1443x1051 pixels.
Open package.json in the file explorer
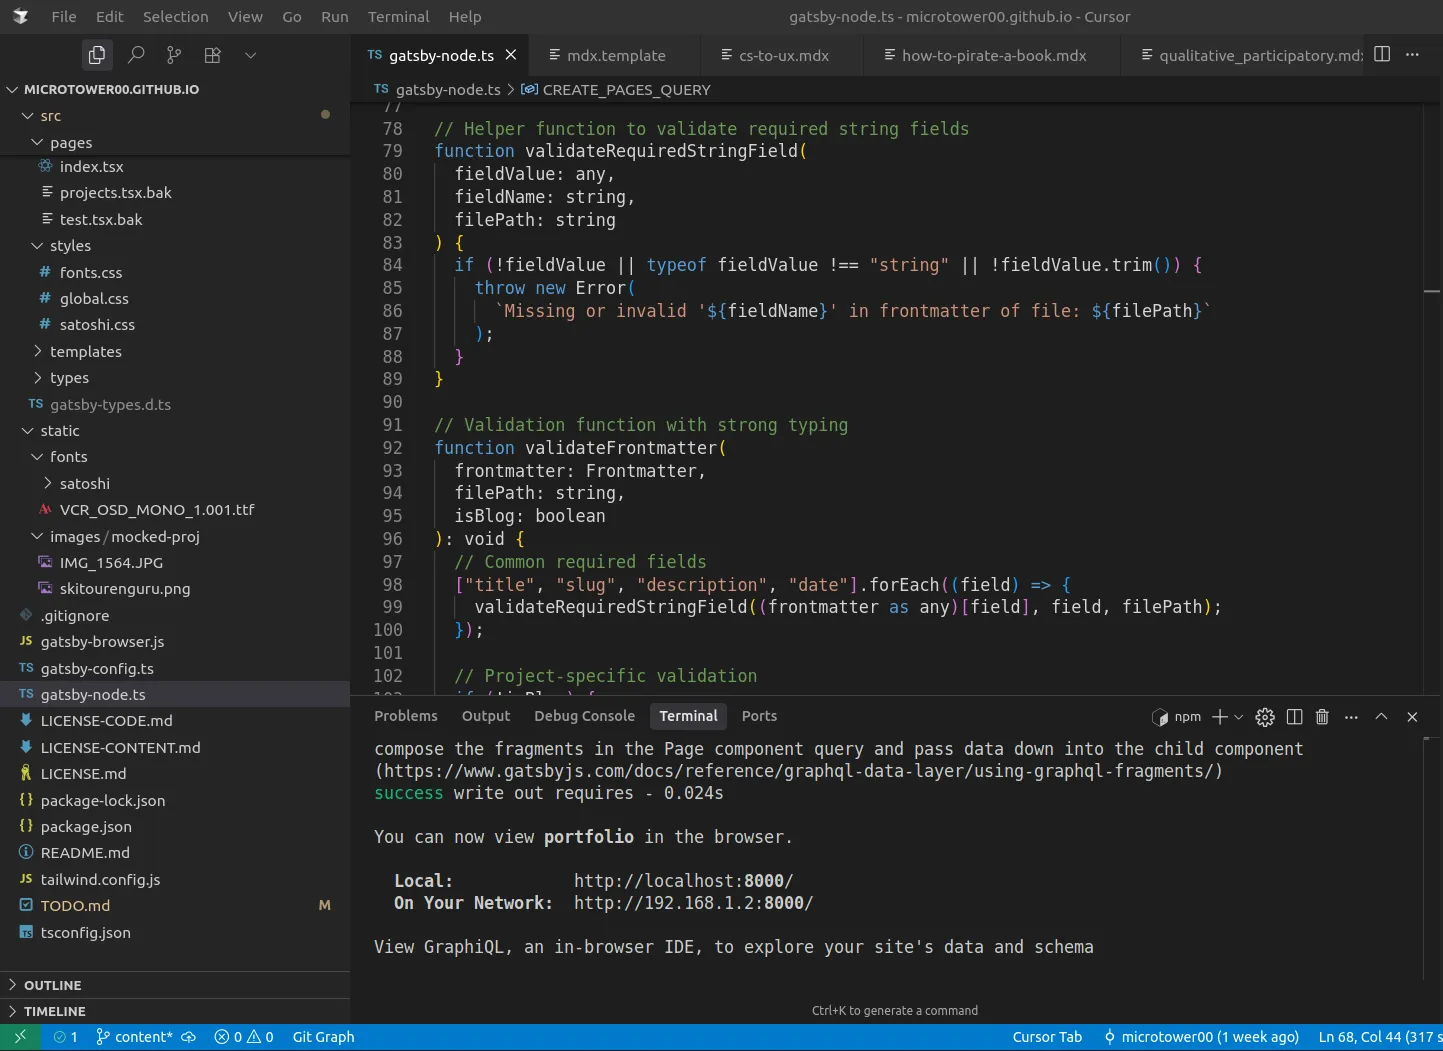[86, 827]
